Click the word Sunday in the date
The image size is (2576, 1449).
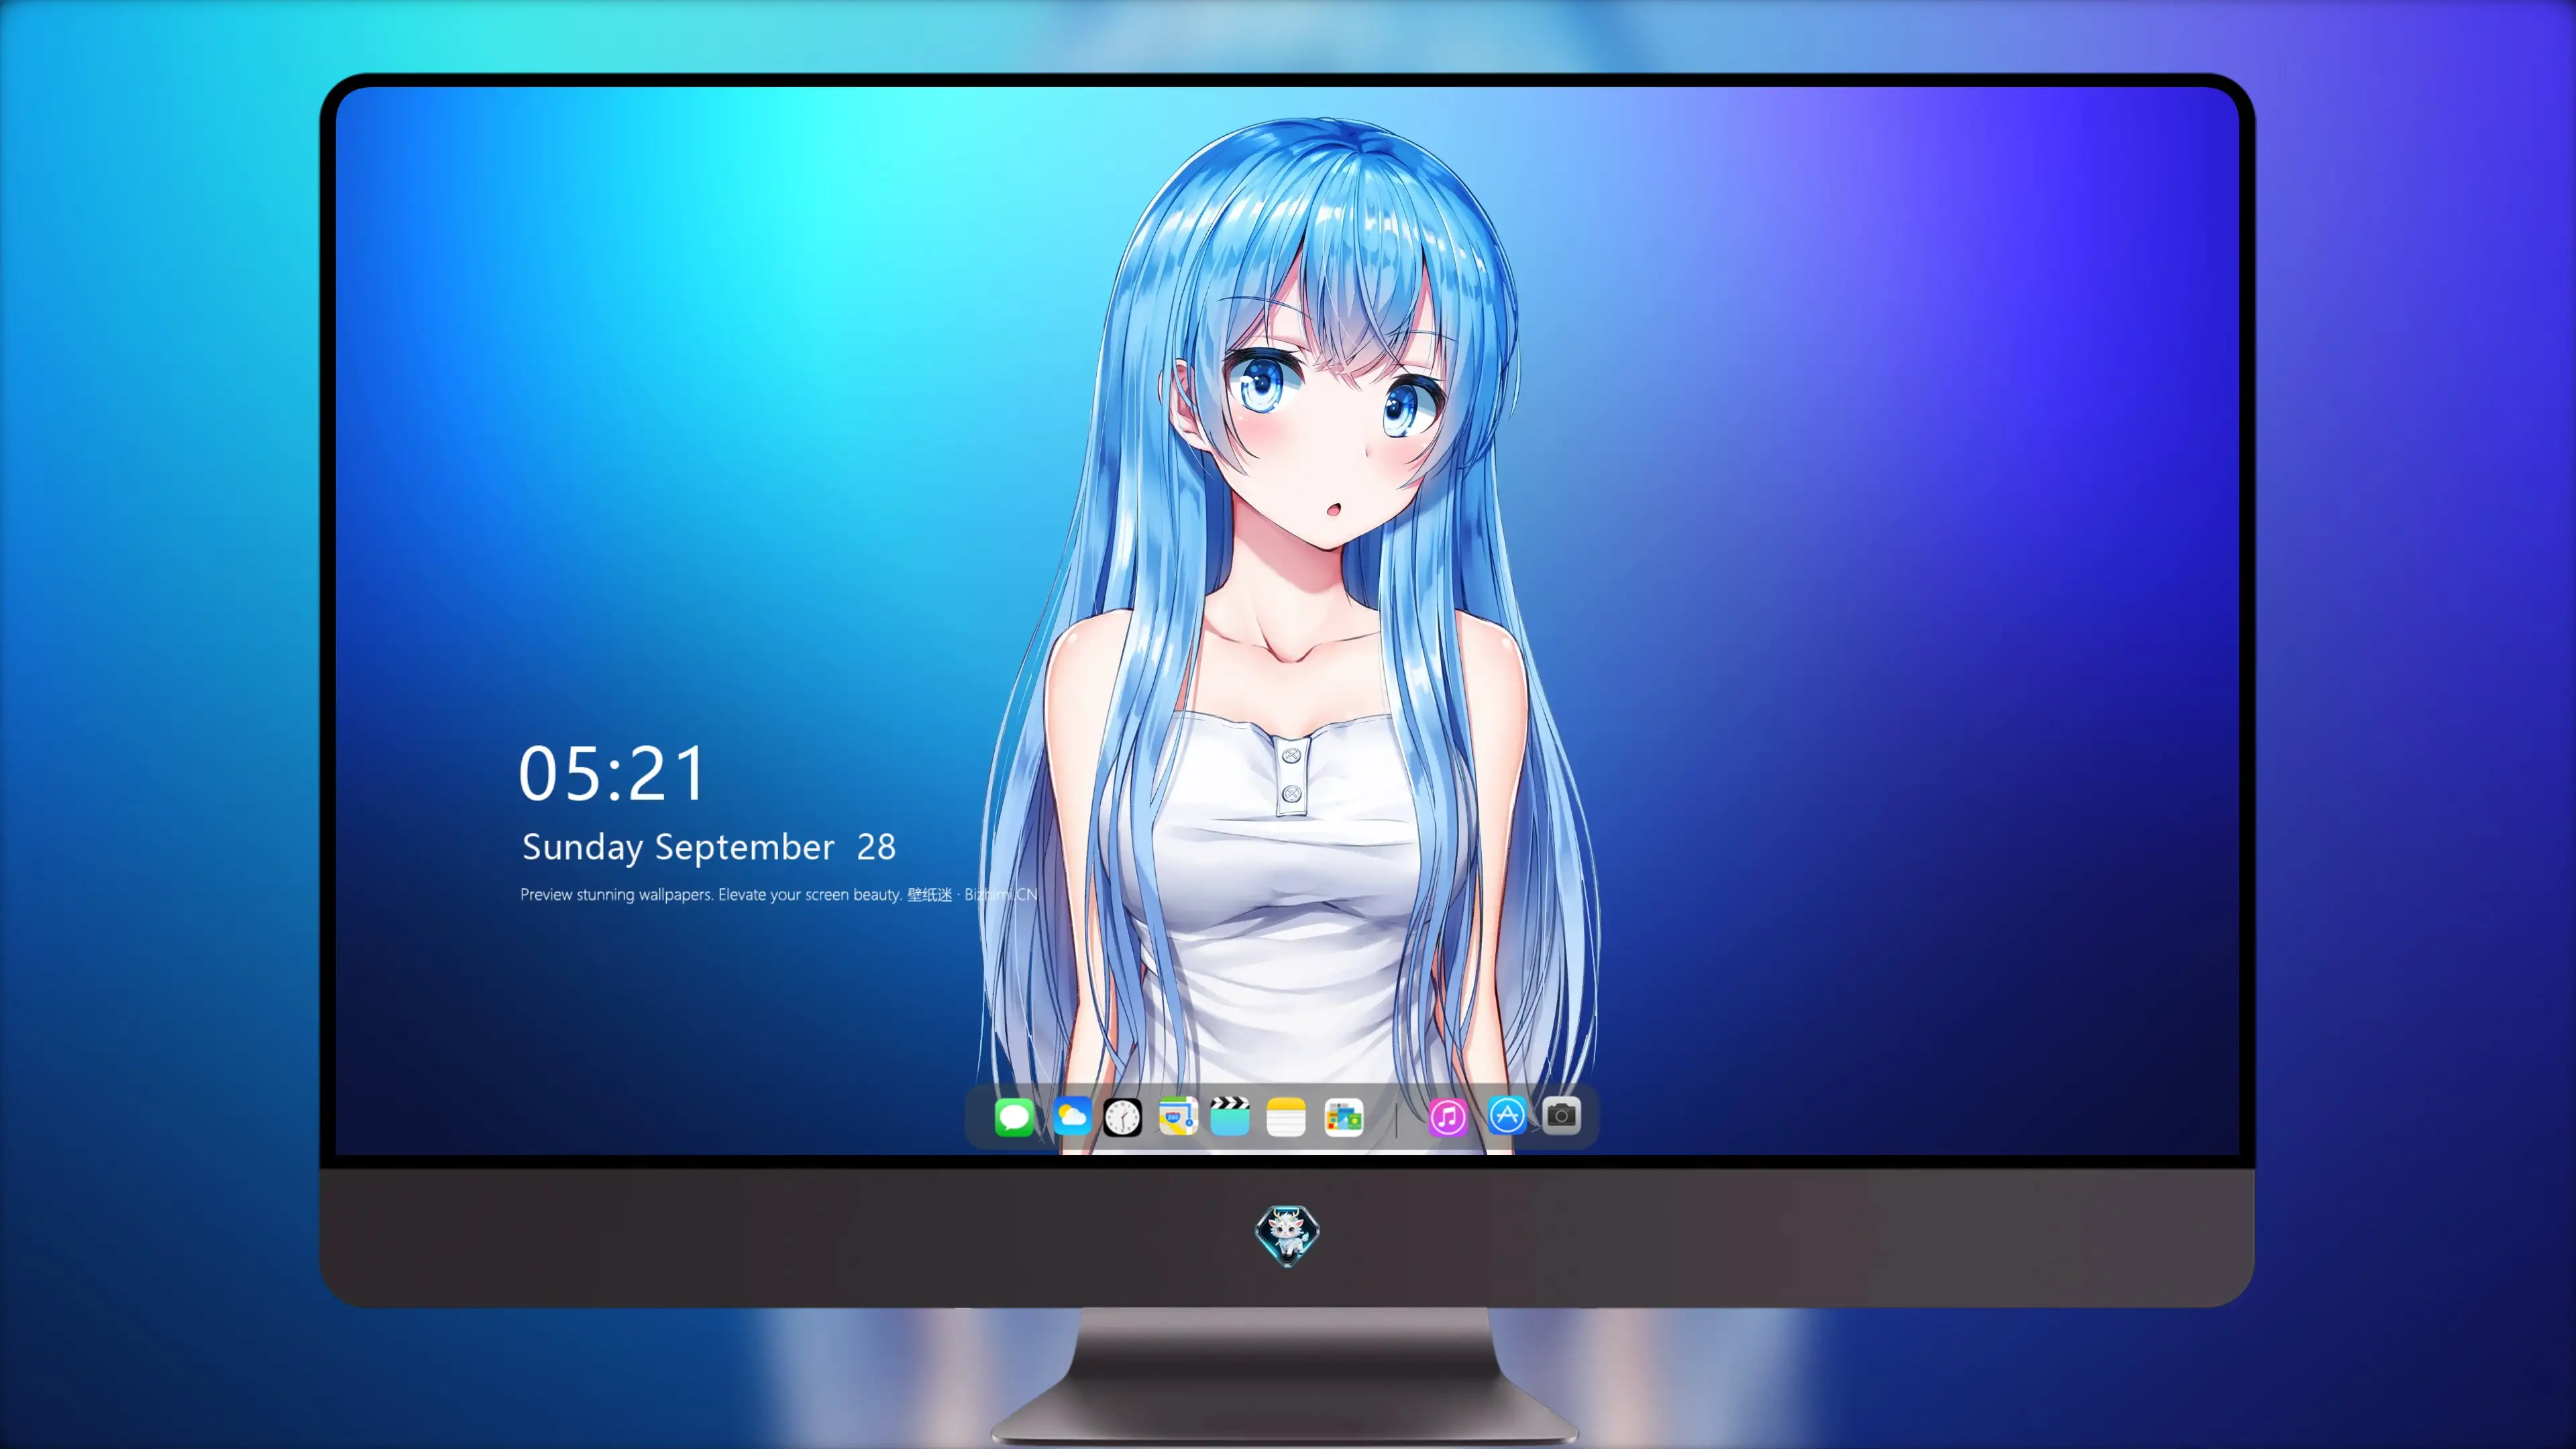click(x=582, y=848)
